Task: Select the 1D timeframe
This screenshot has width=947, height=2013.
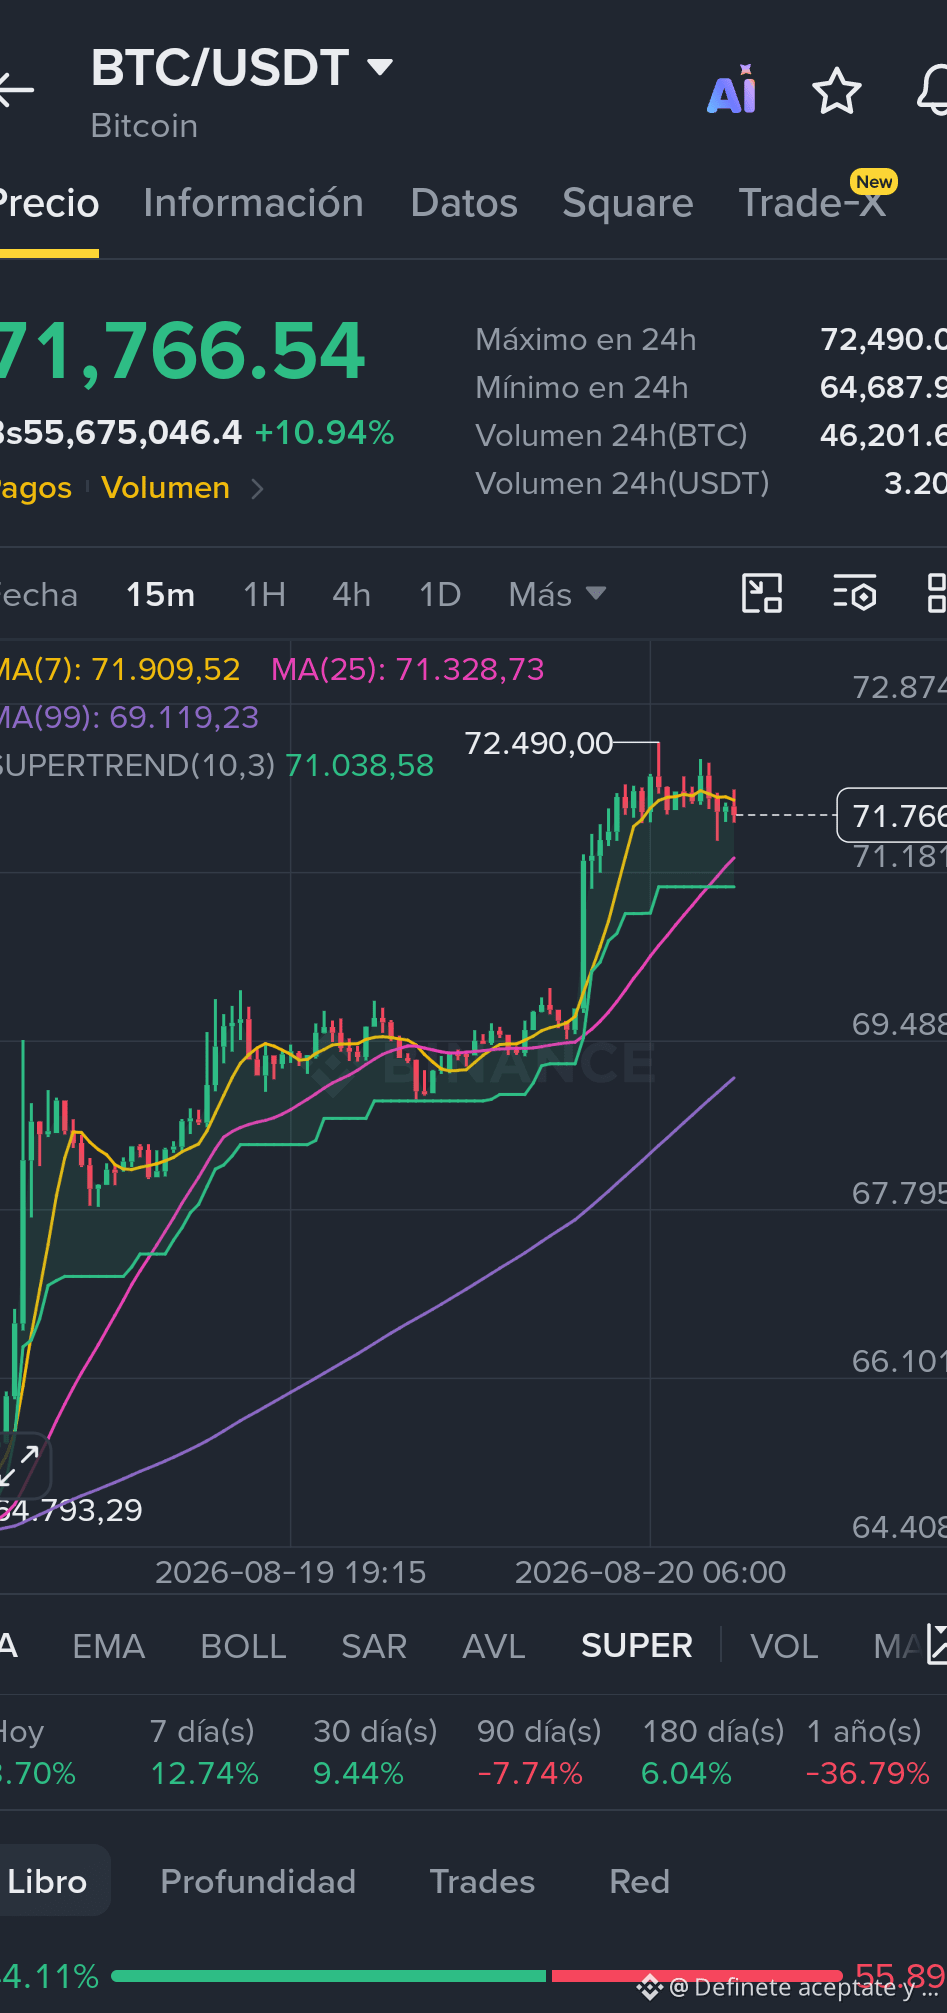Action: tap(440, 595)
